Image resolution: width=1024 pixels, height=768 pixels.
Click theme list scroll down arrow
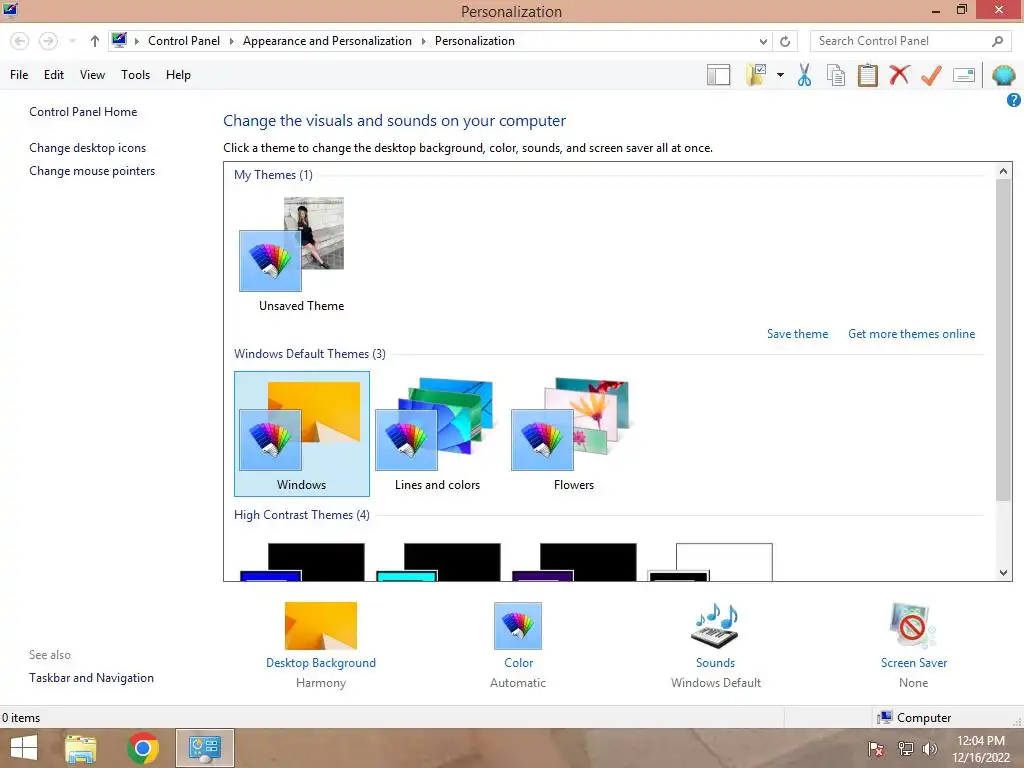(x=1003, y=573)
